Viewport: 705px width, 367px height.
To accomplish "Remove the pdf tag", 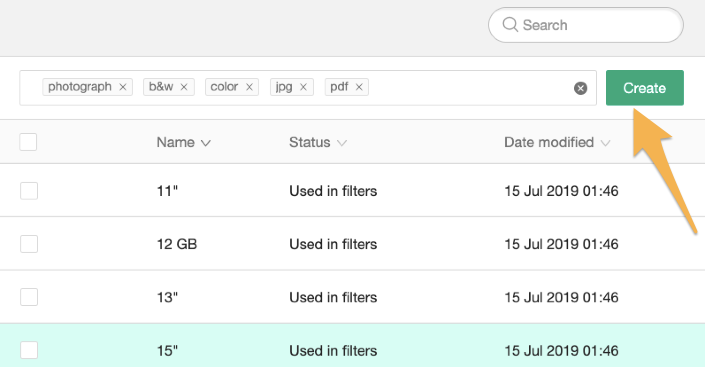I will (359, 87).
